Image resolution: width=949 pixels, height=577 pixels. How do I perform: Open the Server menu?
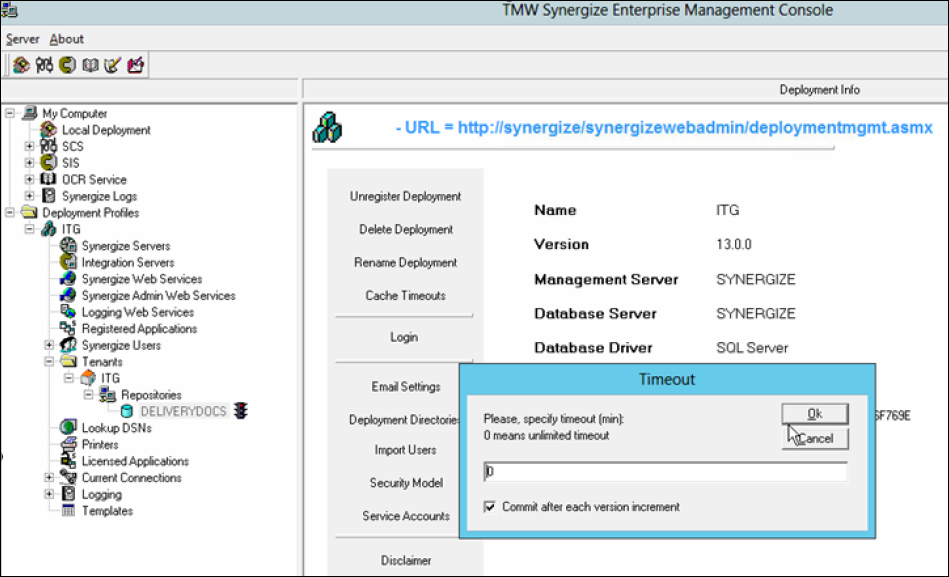click(22, 39)
